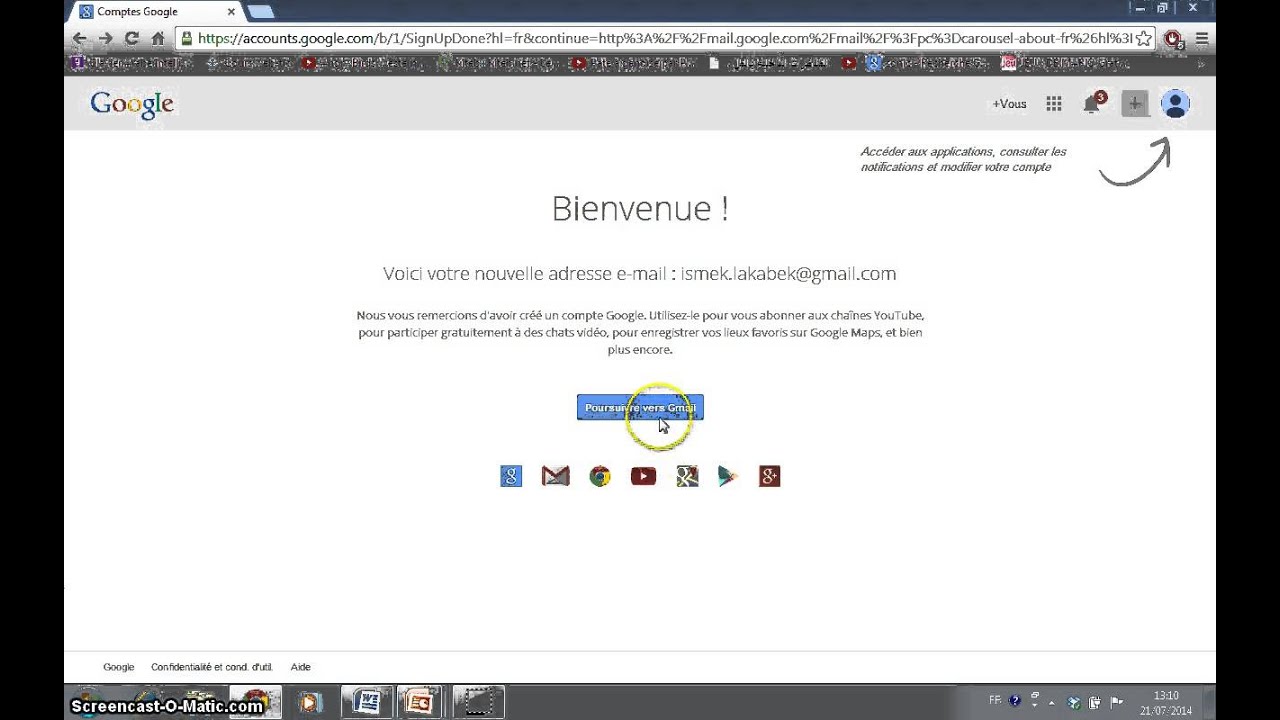Click Poursuivre vers Gmail button

[640, 407]
